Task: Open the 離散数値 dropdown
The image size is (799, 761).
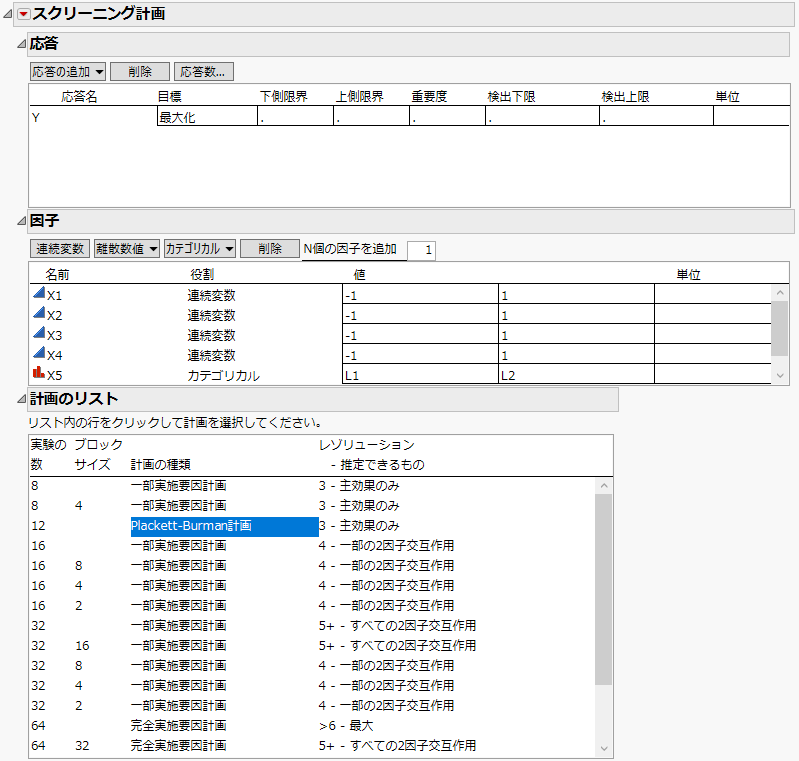Action: pos(126,249)
